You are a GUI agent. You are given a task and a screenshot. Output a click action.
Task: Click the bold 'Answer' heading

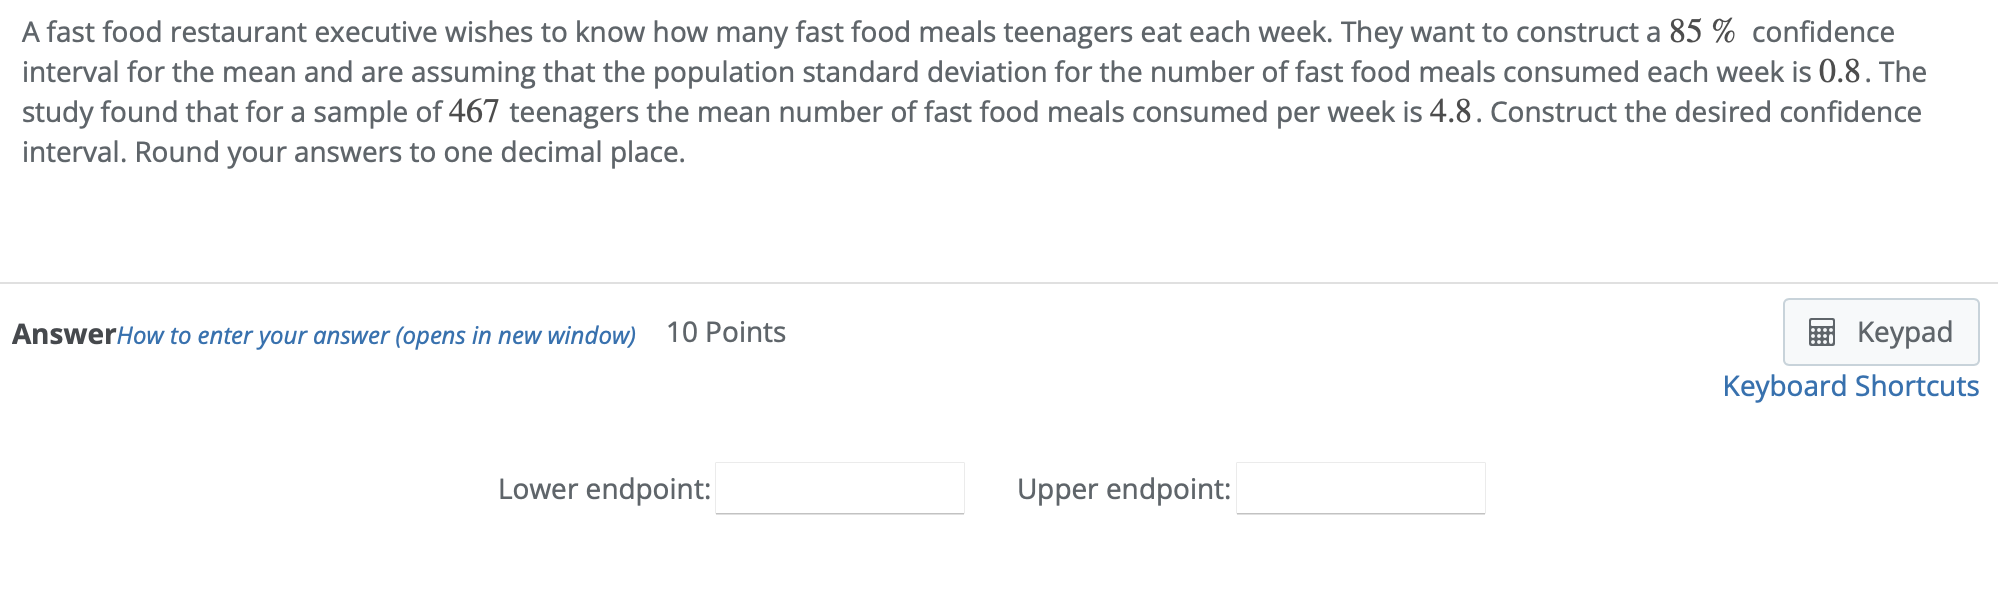[x=64, y=334]
